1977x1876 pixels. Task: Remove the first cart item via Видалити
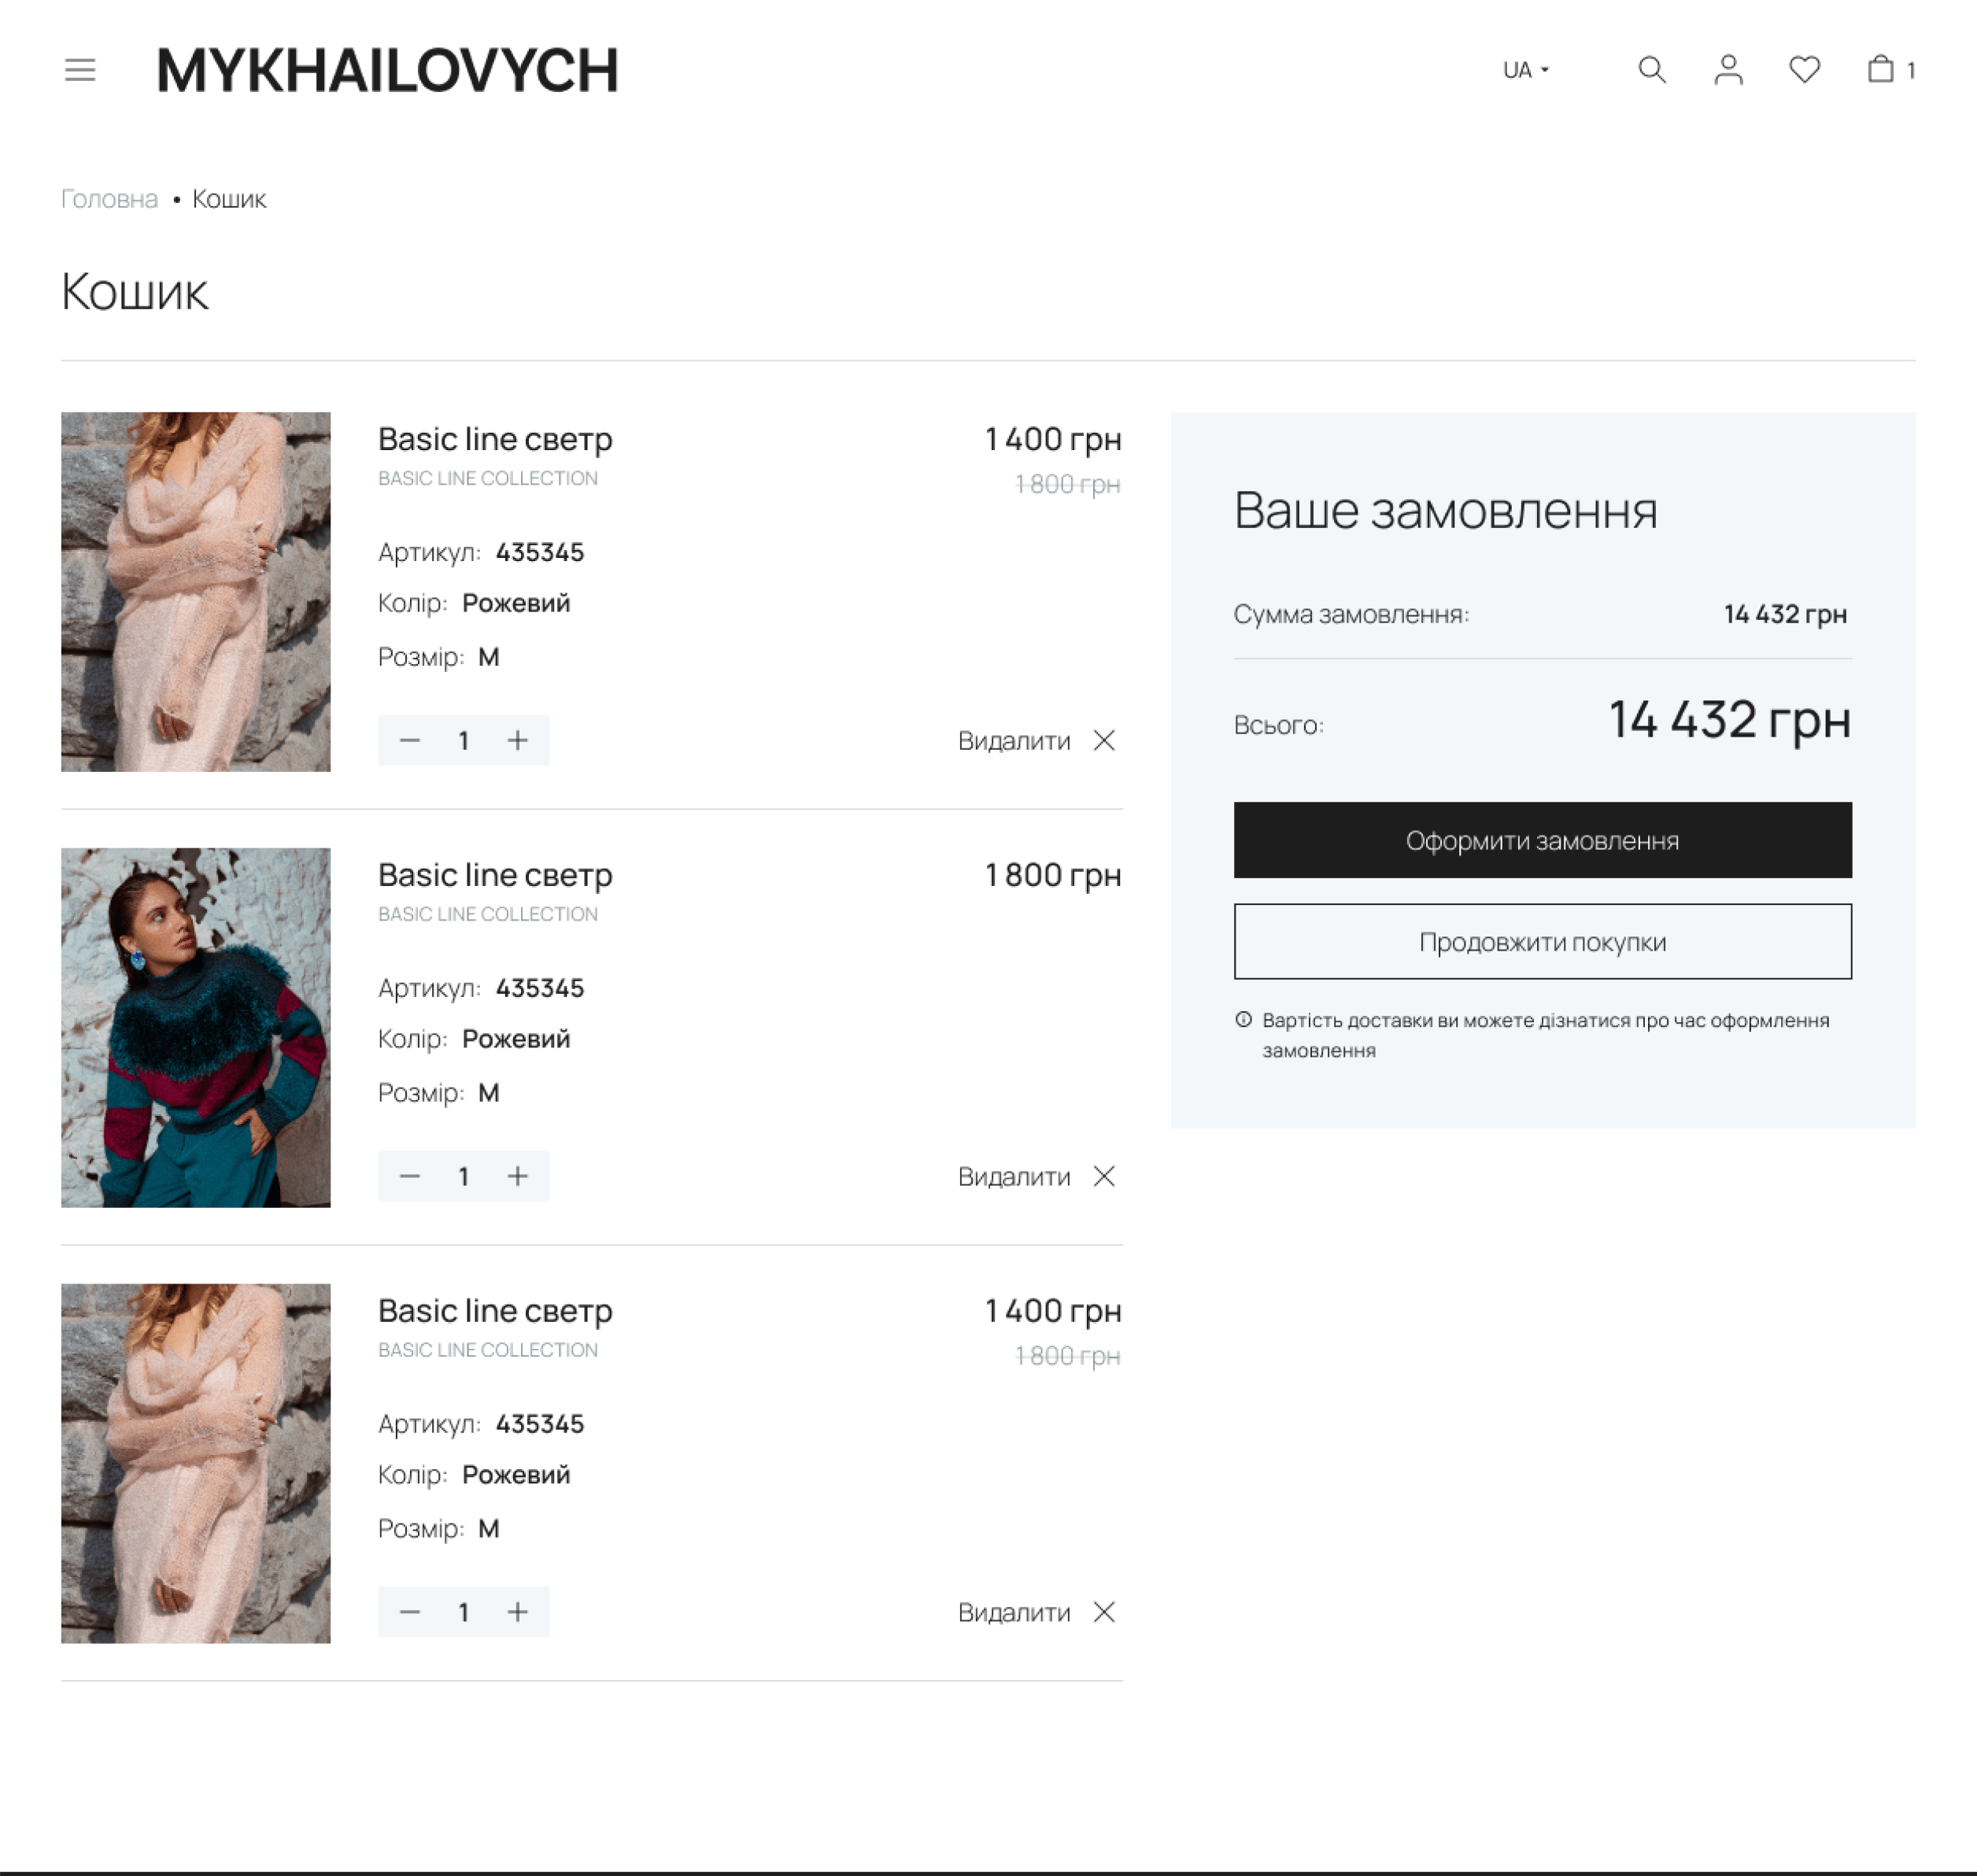tap(1037, 740)
